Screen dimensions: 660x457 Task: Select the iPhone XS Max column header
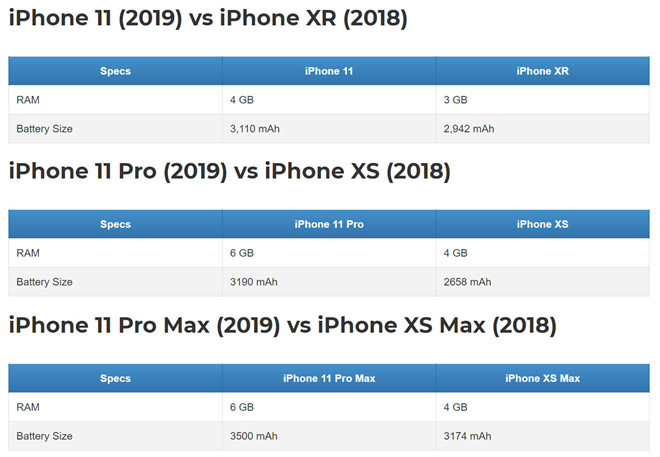(x=542, y=379)
